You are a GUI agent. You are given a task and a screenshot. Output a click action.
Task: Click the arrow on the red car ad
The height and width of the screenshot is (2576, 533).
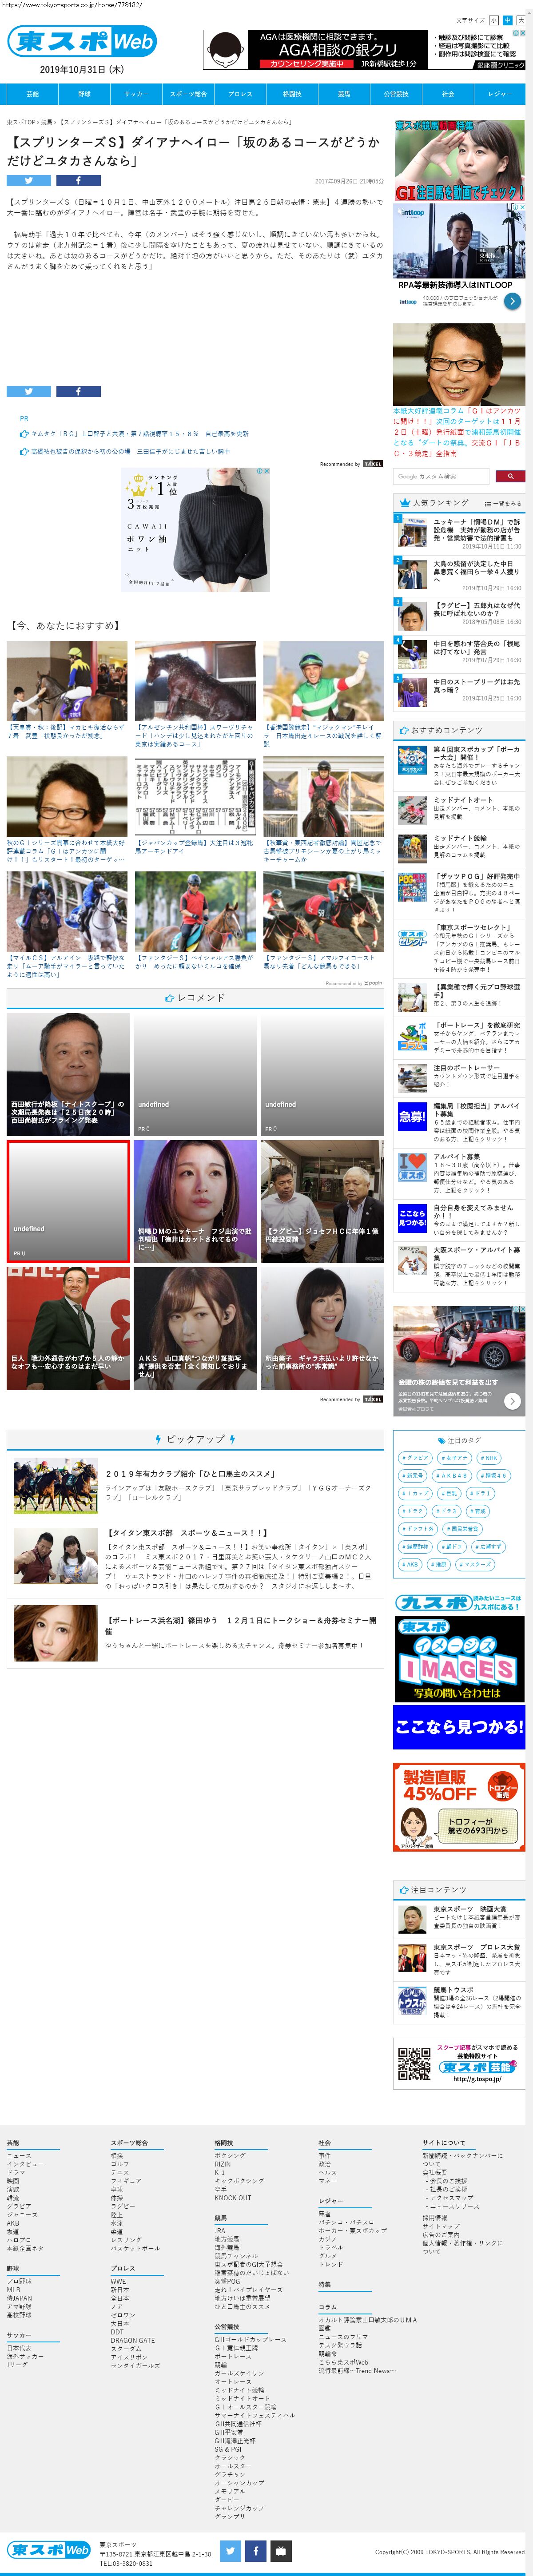[512, 1401]
